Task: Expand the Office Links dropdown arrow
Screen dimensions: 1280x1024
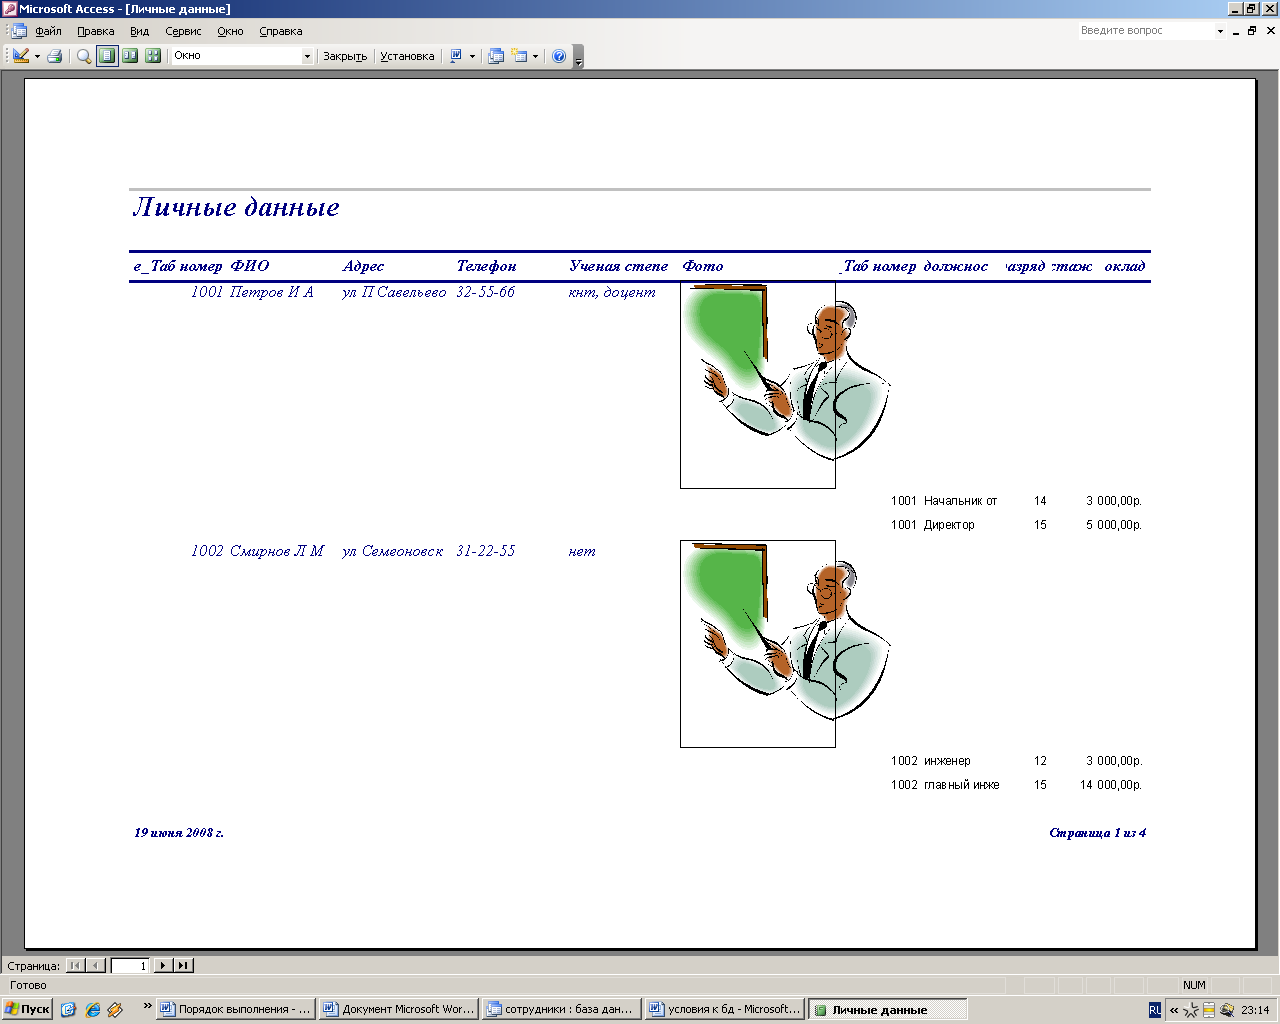Action: point(472,56)
